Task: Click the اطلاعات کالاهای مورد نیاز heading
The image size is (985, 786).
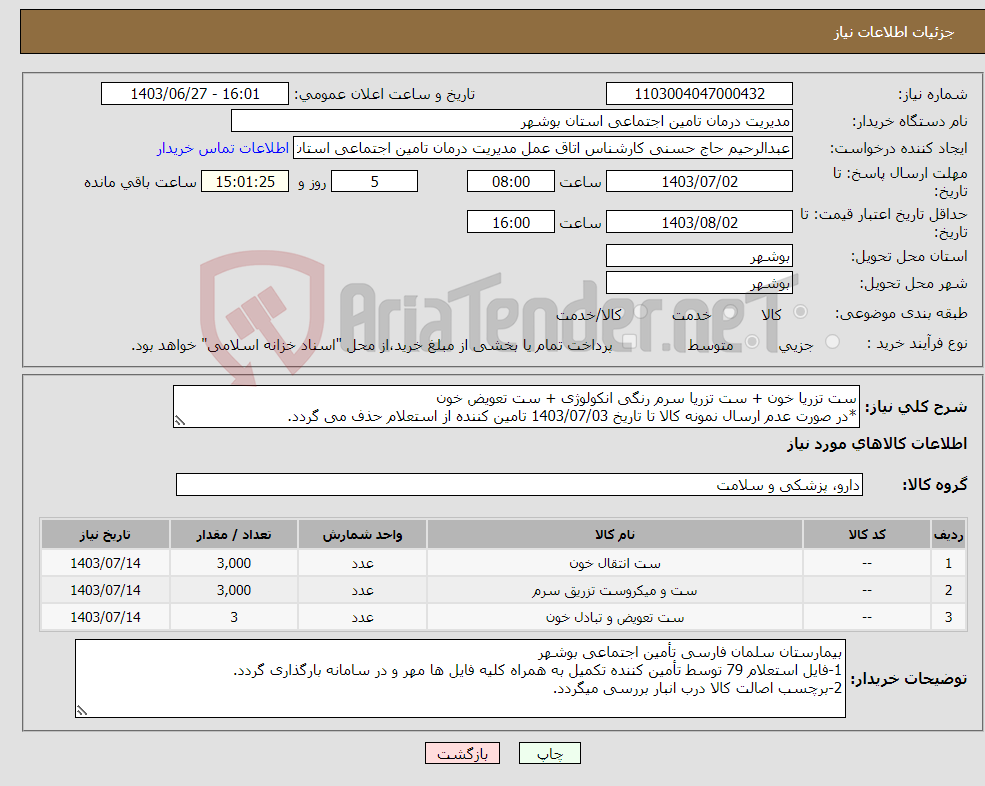Action: coord(876,444)
